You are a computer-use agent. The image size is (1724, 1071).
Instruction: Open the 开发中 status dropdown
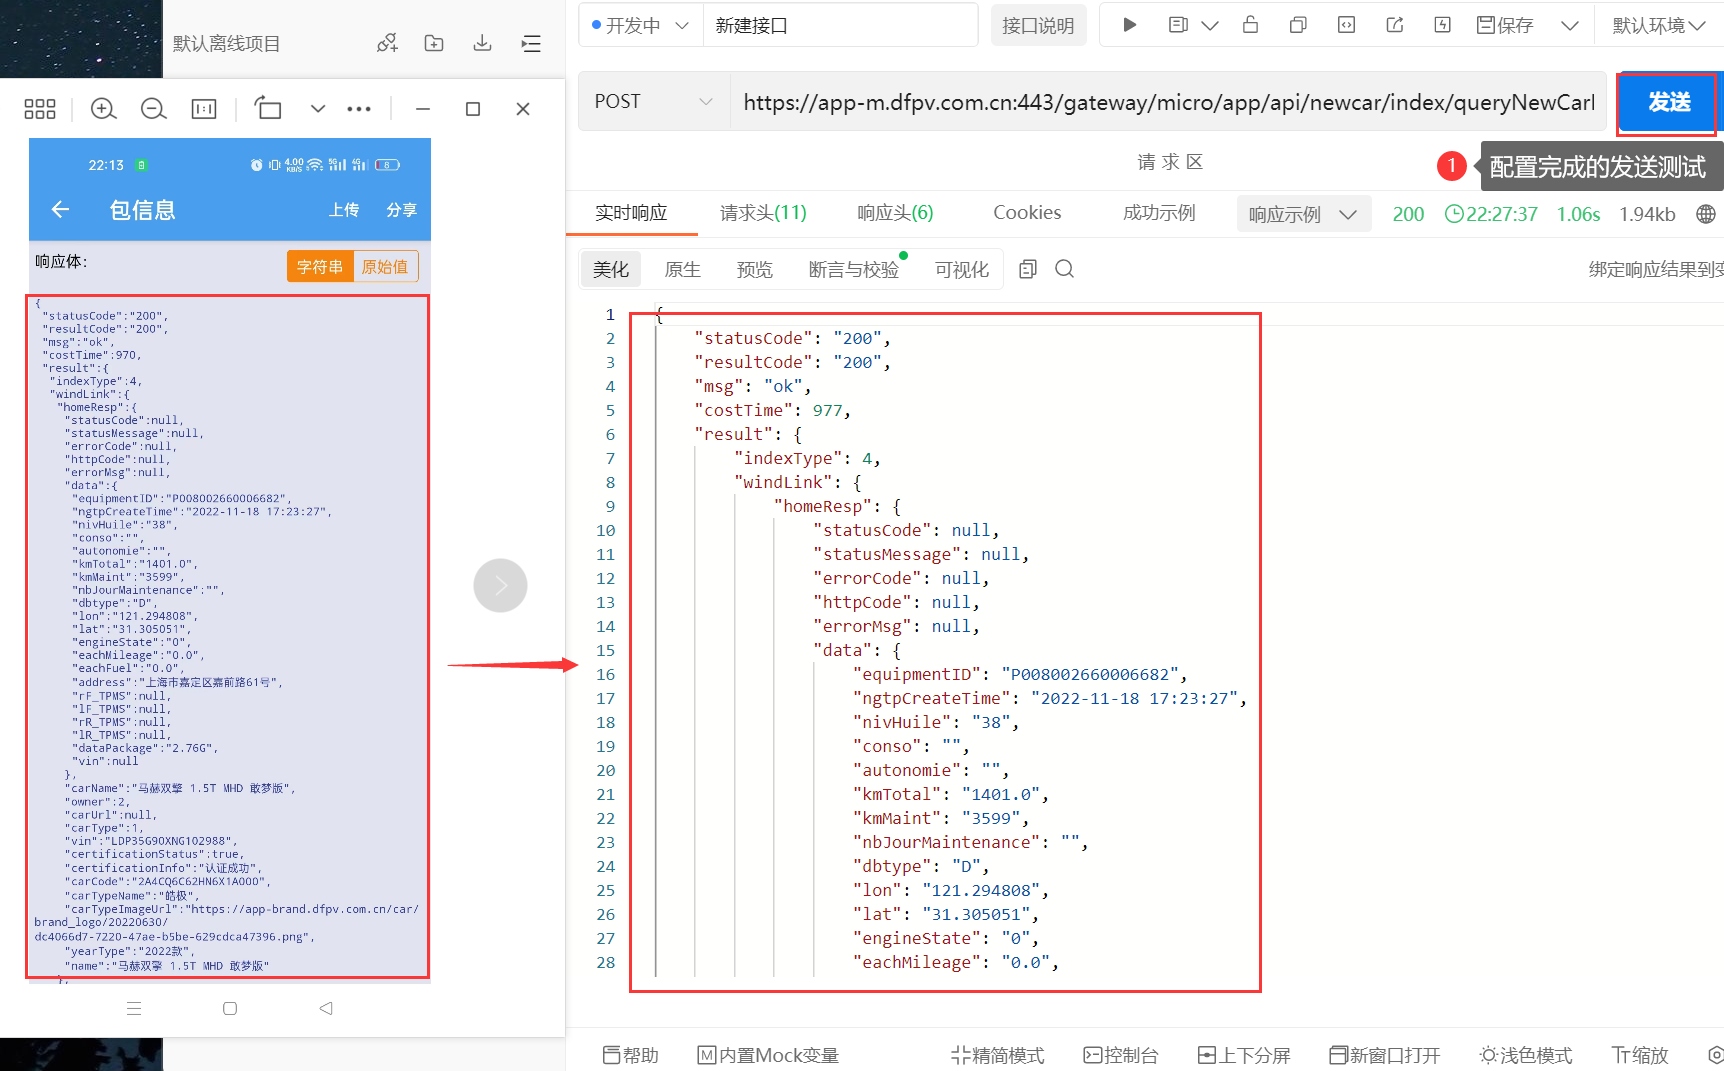tap(640, 25)
